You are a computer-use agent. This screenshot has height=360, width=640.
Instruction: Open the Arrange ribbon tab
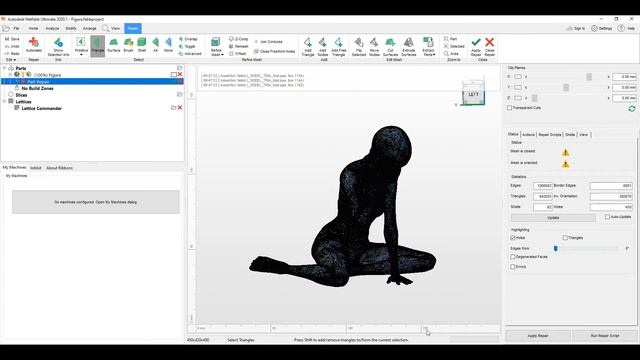89,28
